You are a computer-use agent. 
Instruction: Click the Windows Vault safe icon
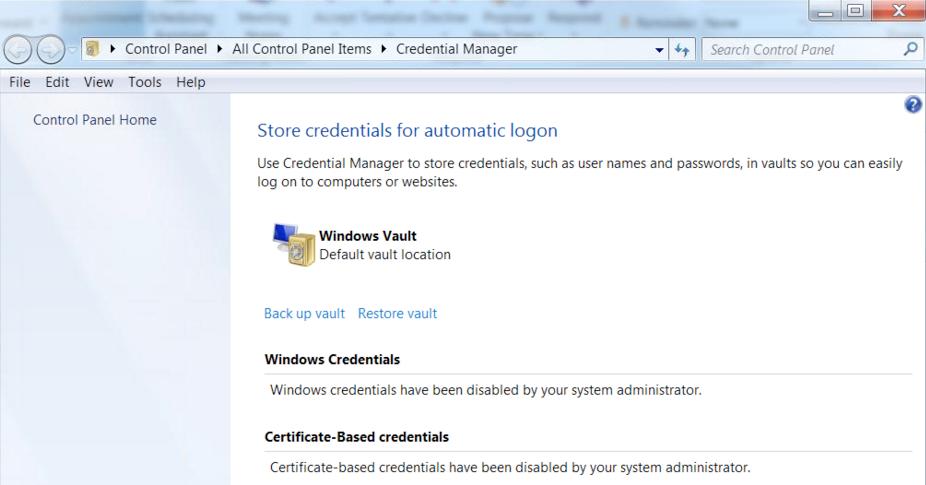[294, 245]
